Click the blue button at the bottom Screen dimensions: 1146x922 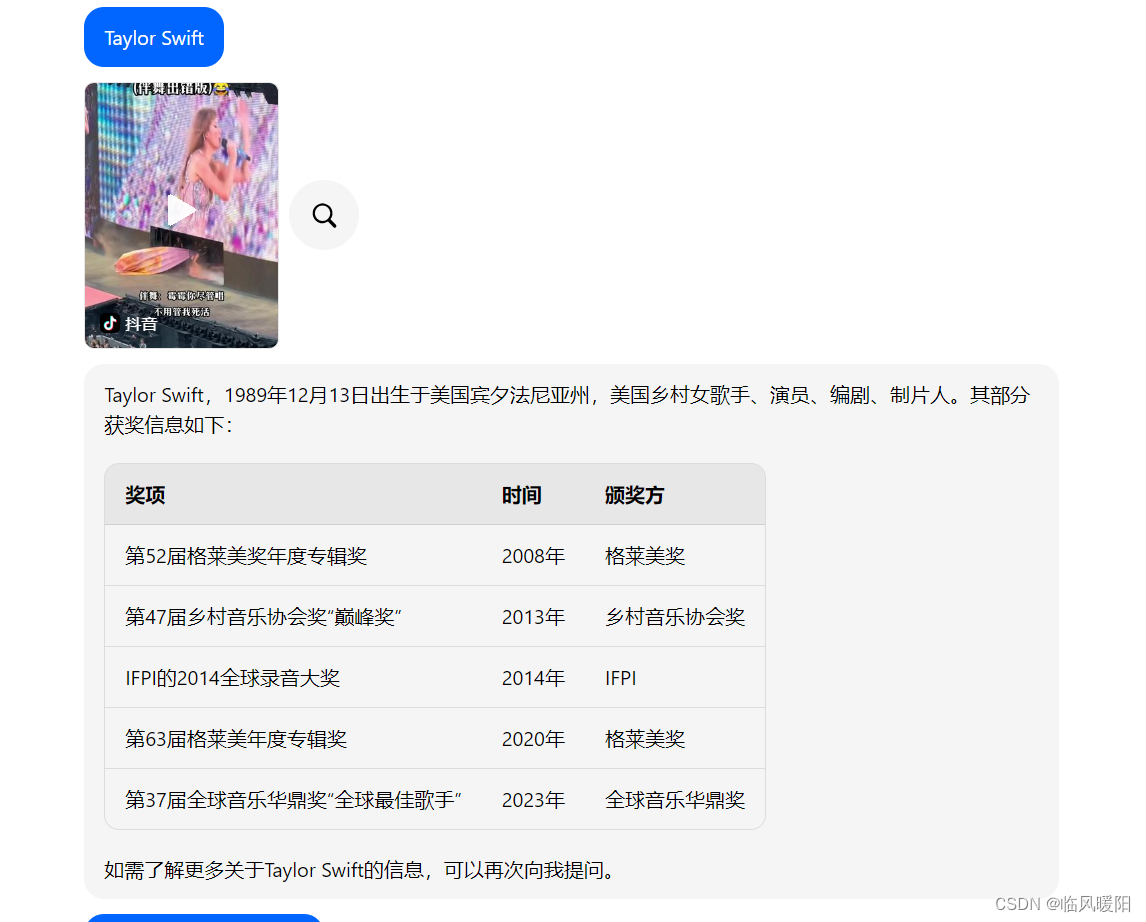pos(203,918)
